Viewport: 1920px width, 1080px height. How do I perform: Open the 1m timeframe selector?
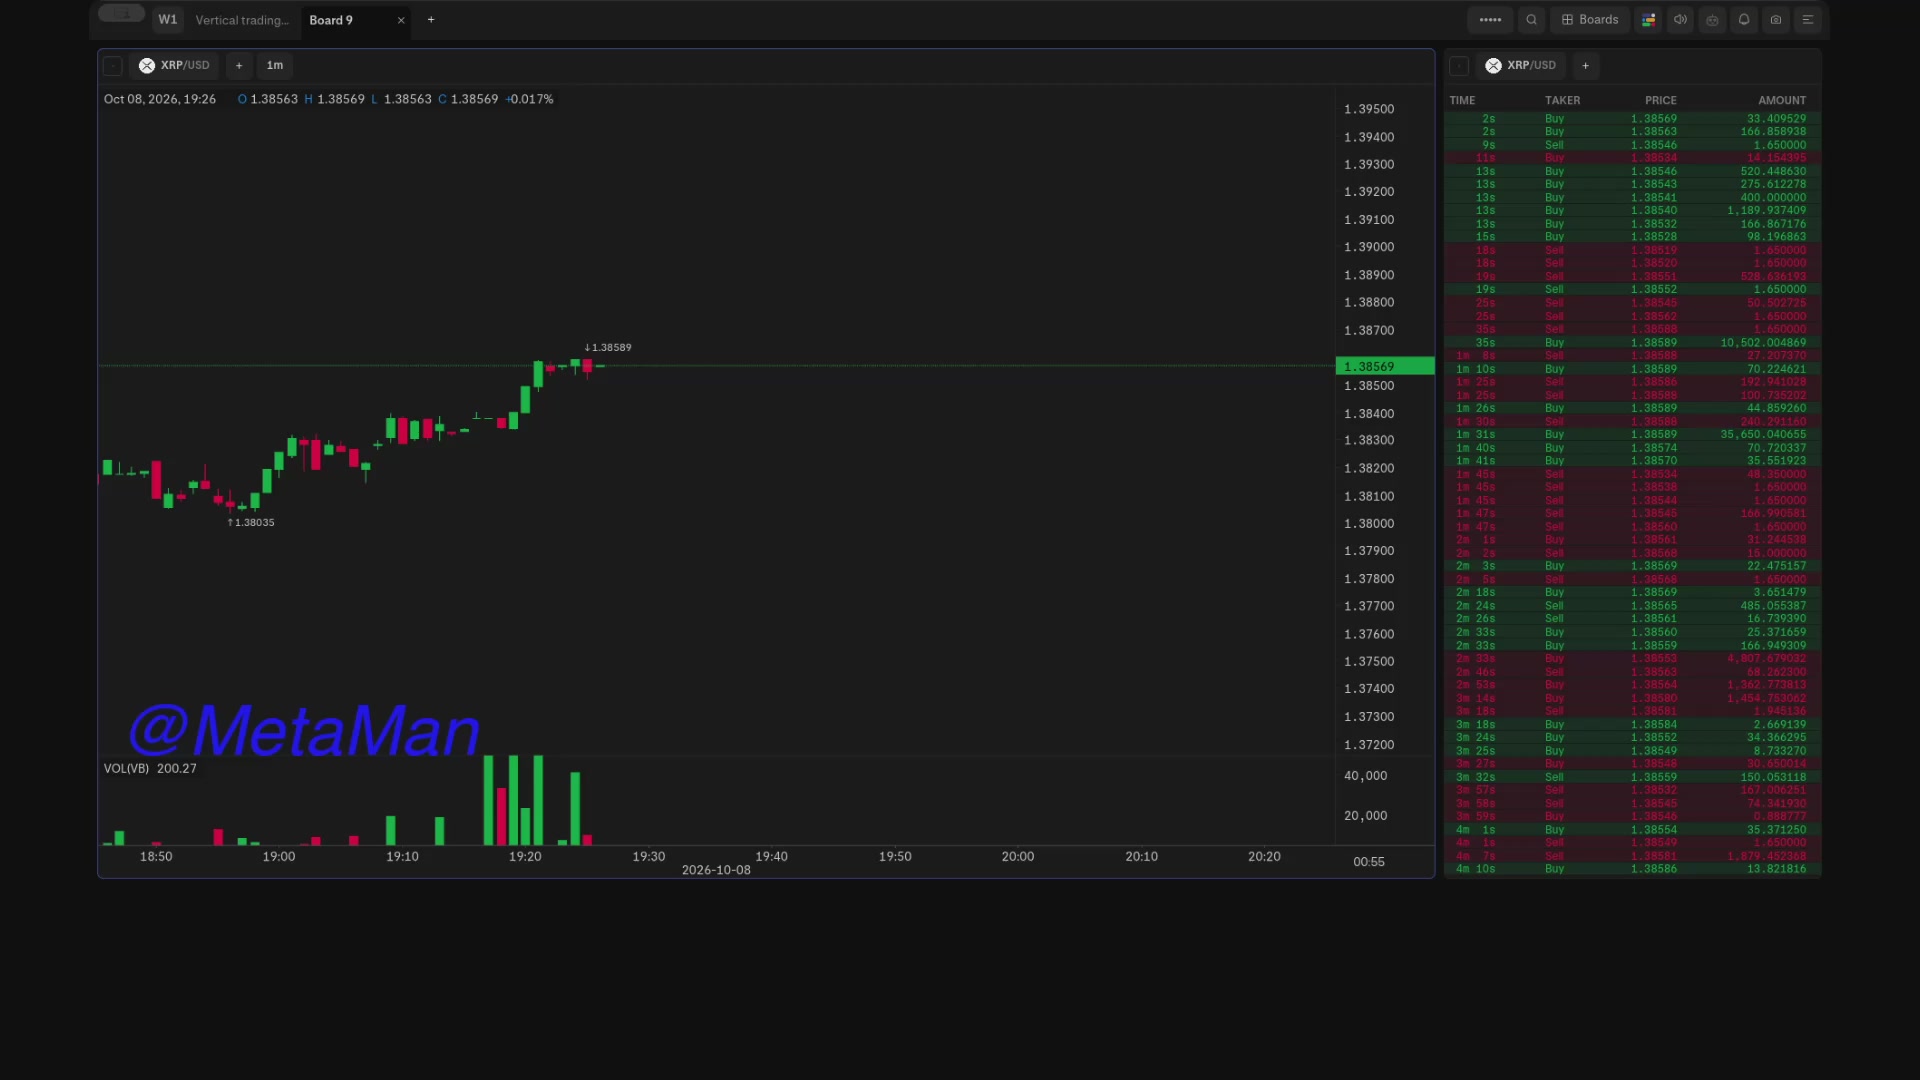pyautogui.click(x=274, y=65)
